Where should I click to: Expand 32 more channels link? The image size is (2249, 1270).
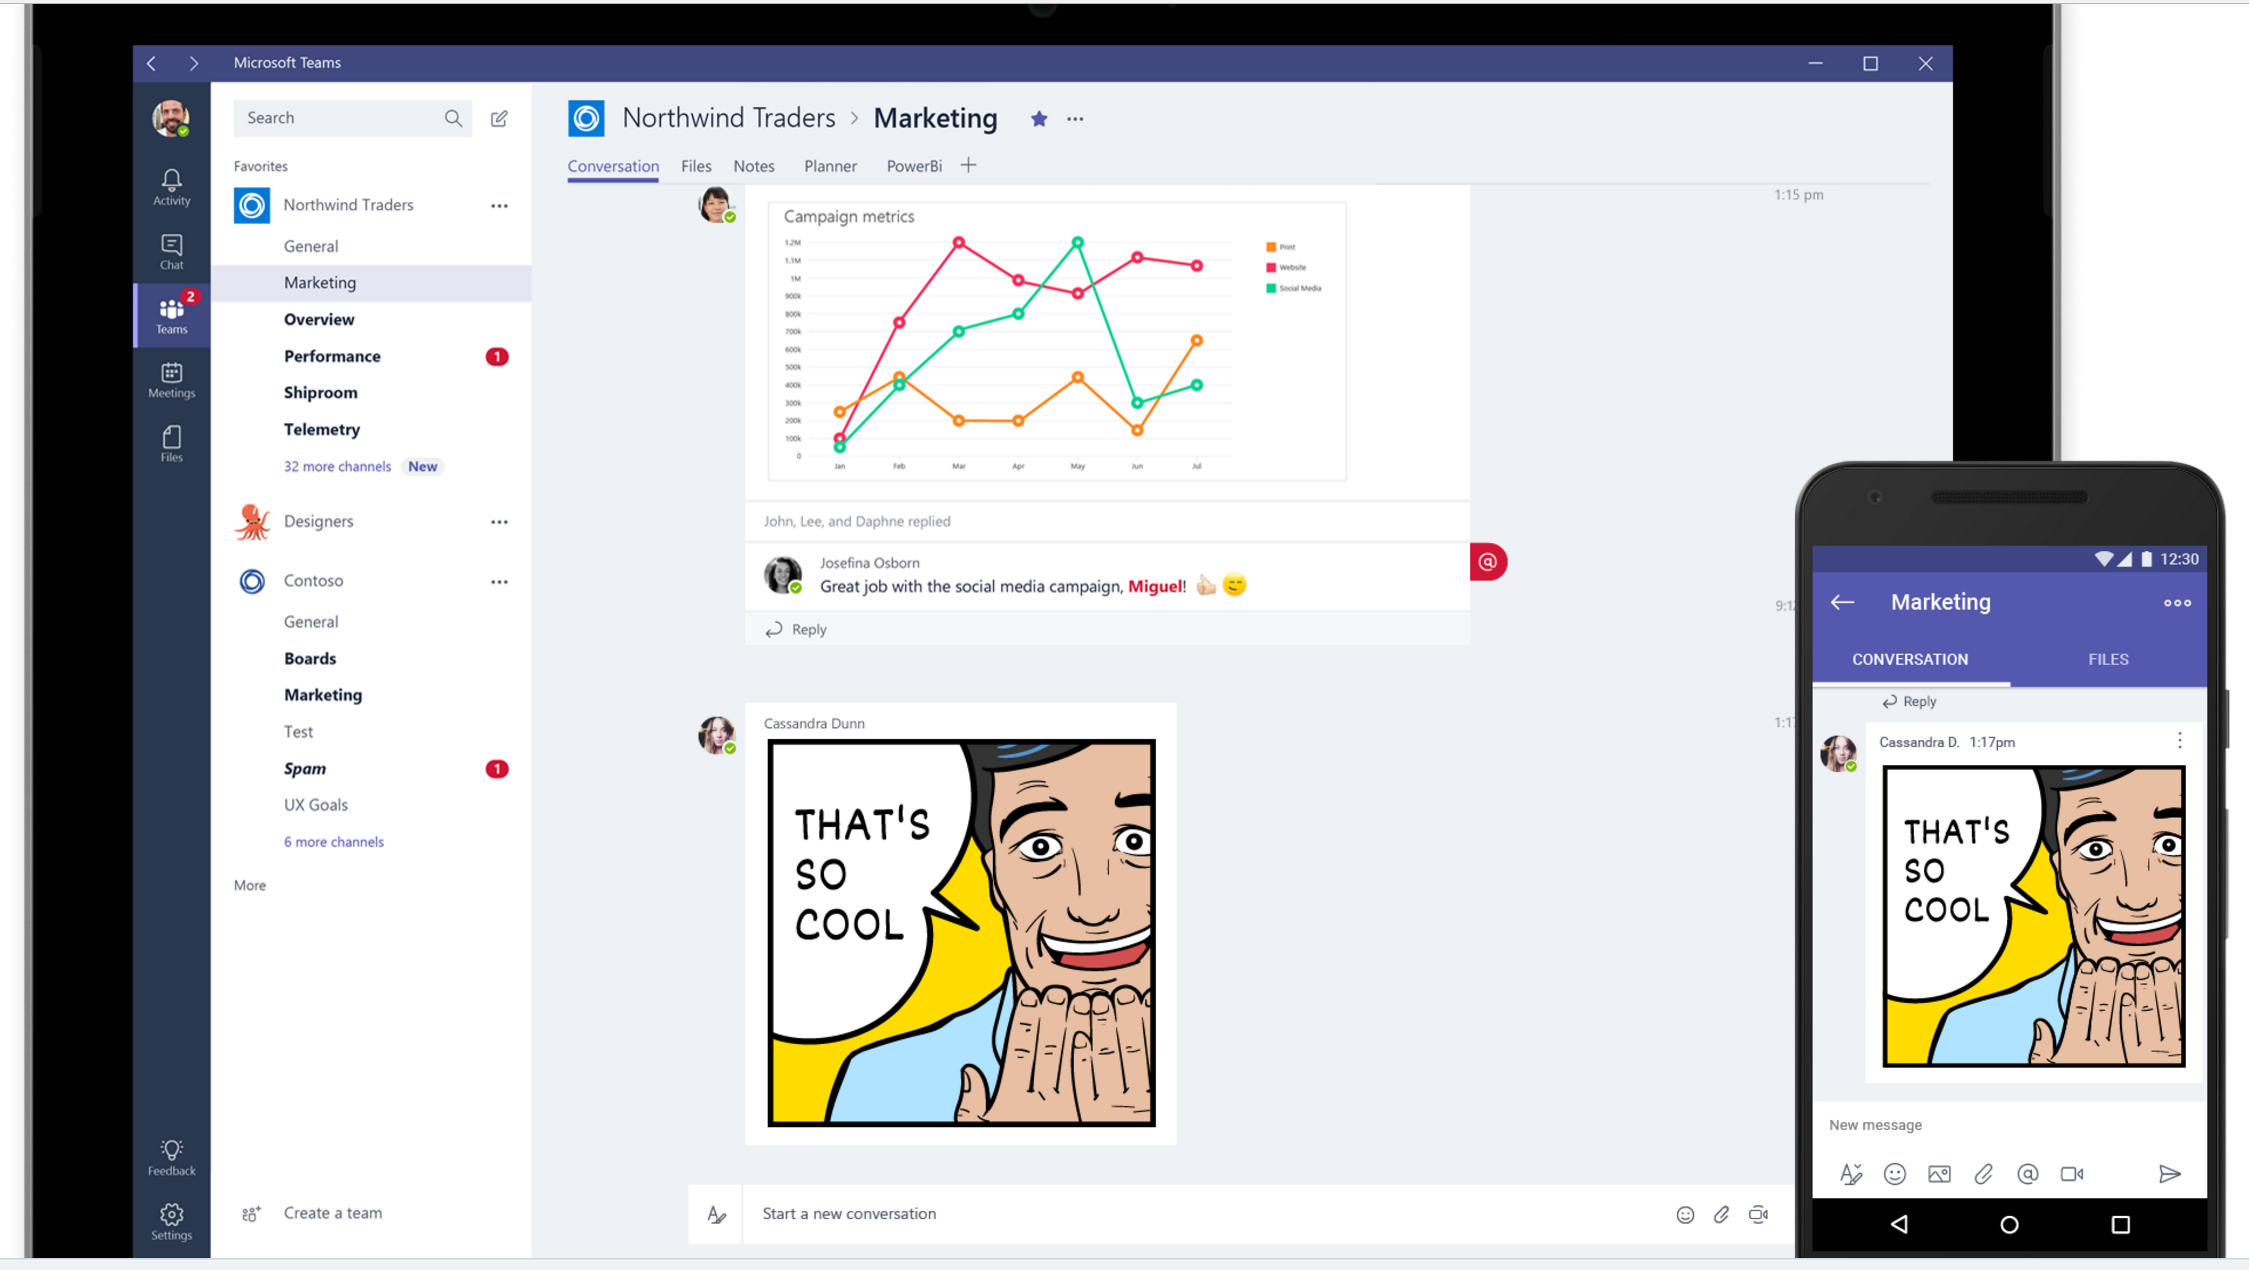(337, 466)
